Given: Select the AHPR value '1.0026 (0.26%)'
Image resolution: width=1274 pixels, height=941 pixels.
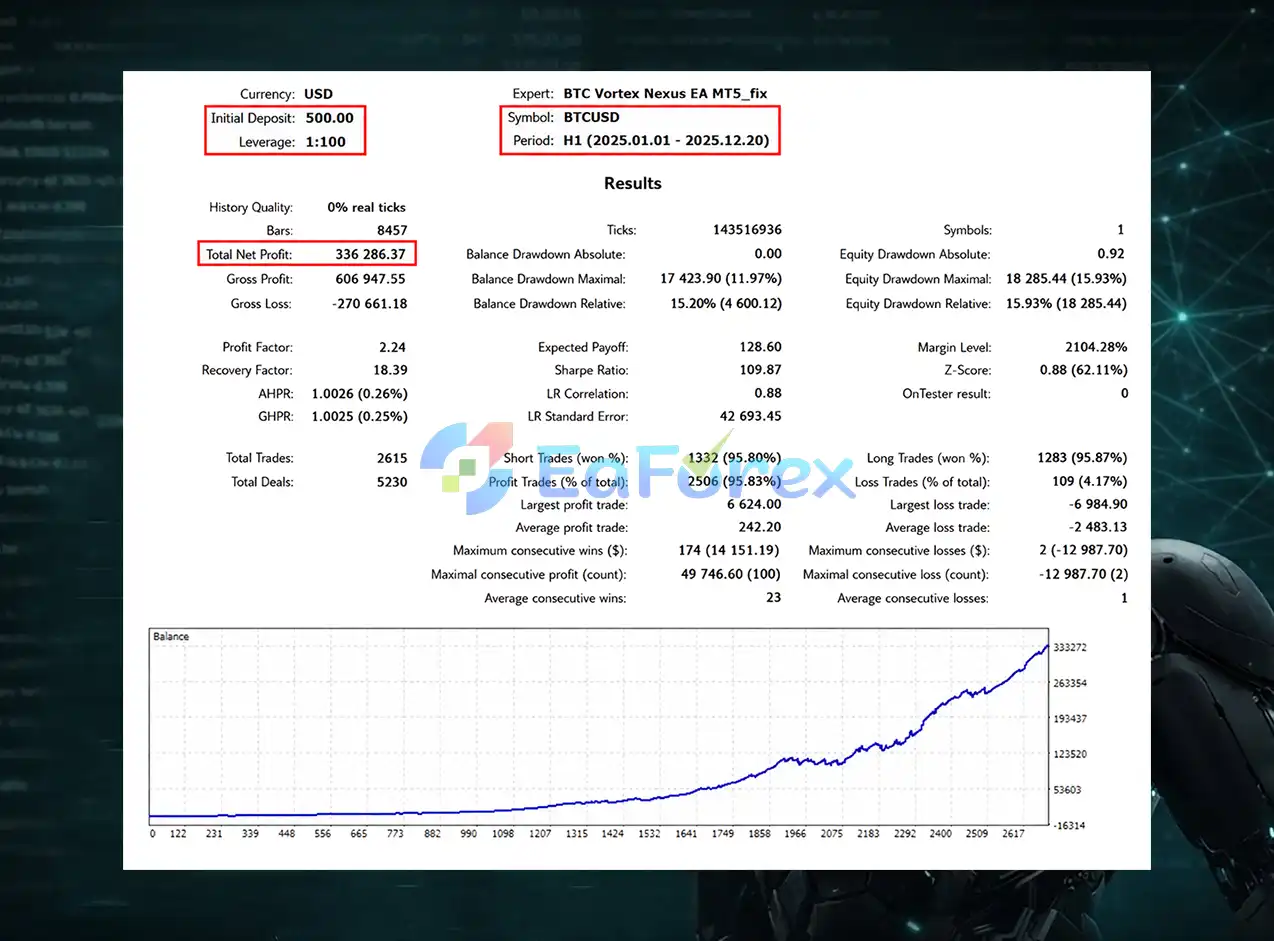Looking at the screenshot, I should click(x=360, y=393).
